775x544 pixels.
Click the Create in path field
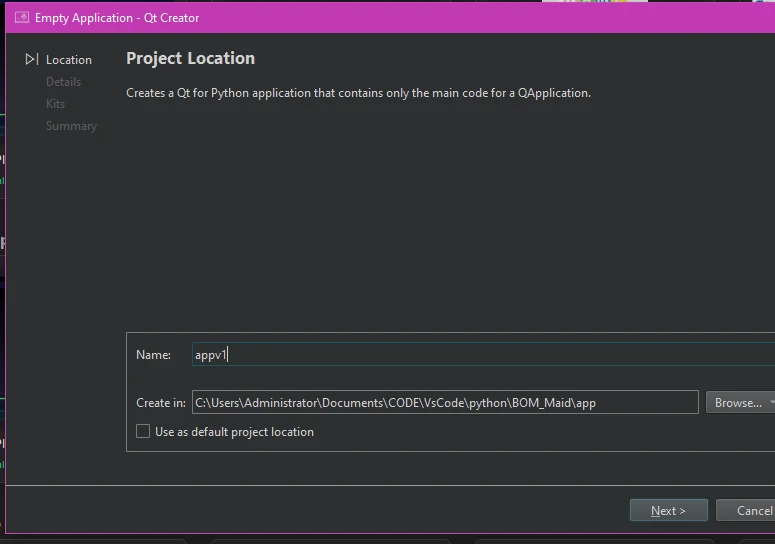point(445,402)
